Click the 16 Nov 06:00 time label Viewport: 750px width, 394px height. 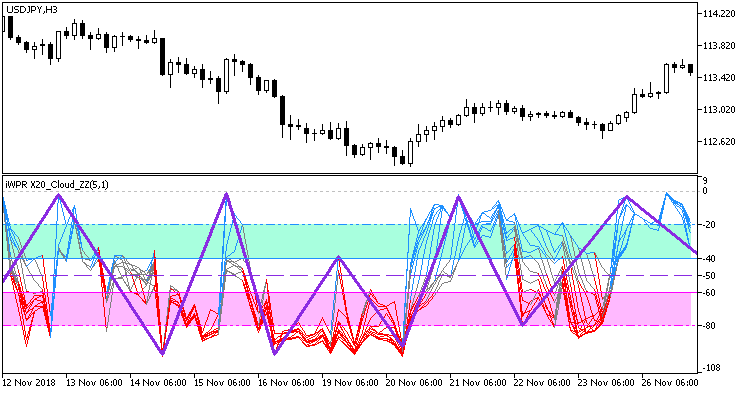286,383
